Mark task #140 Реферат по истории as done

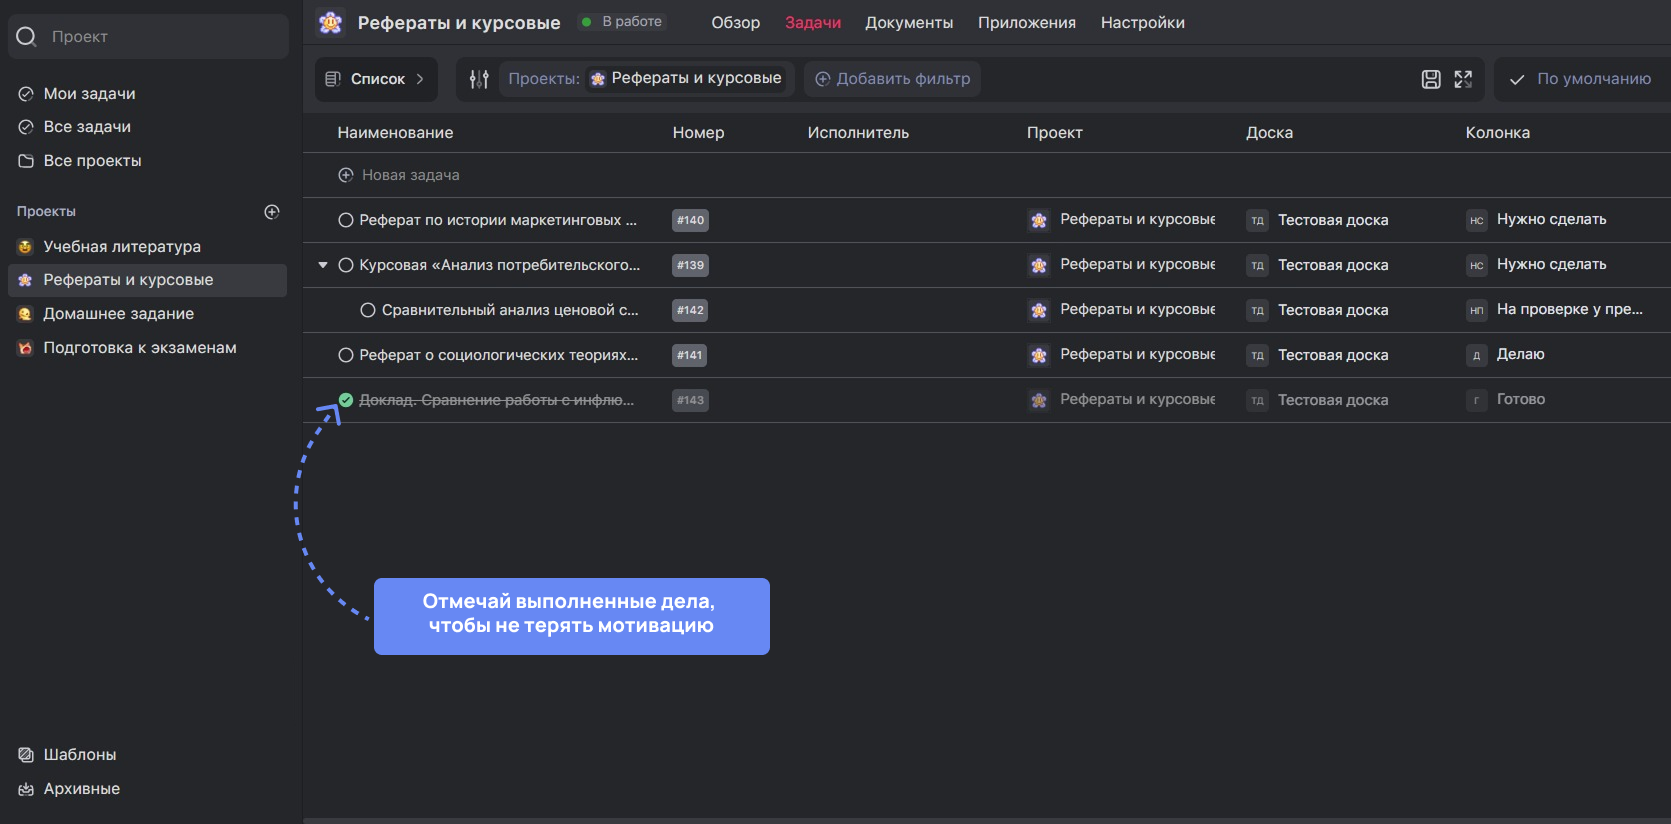point(346,220)
